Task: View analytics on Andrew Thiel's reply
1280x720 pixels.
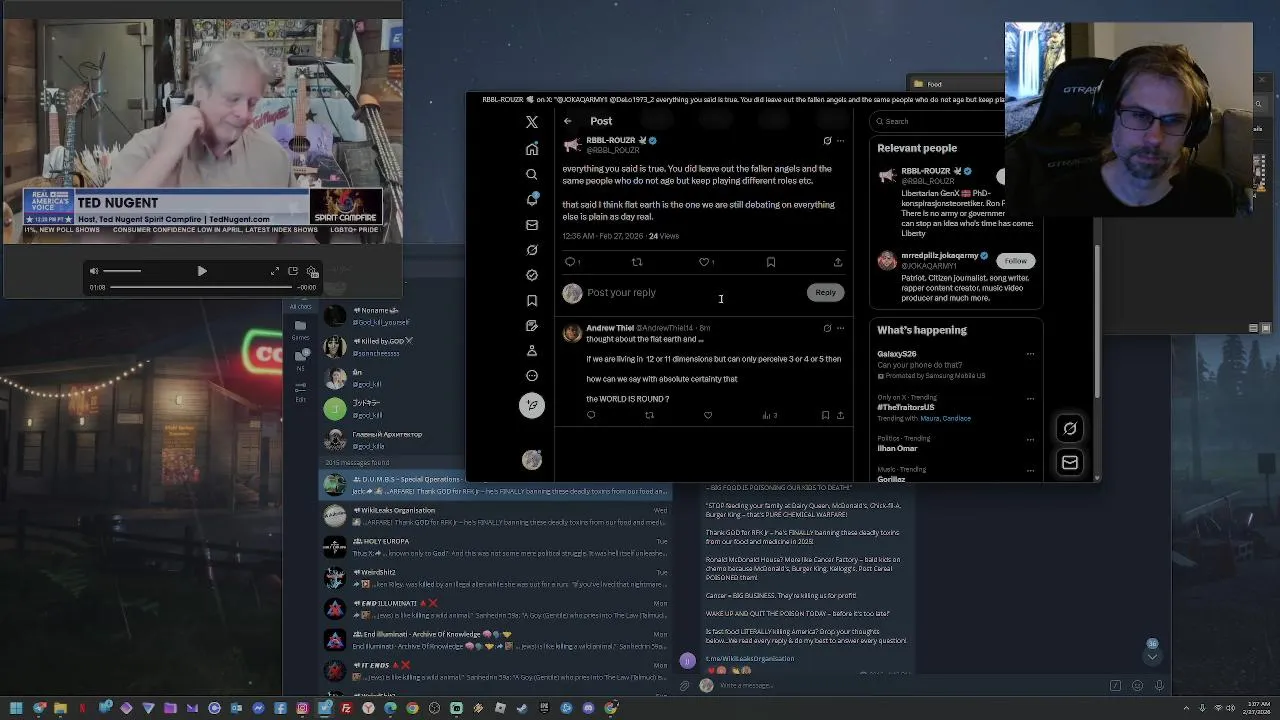Action: [x=769, y=415]
